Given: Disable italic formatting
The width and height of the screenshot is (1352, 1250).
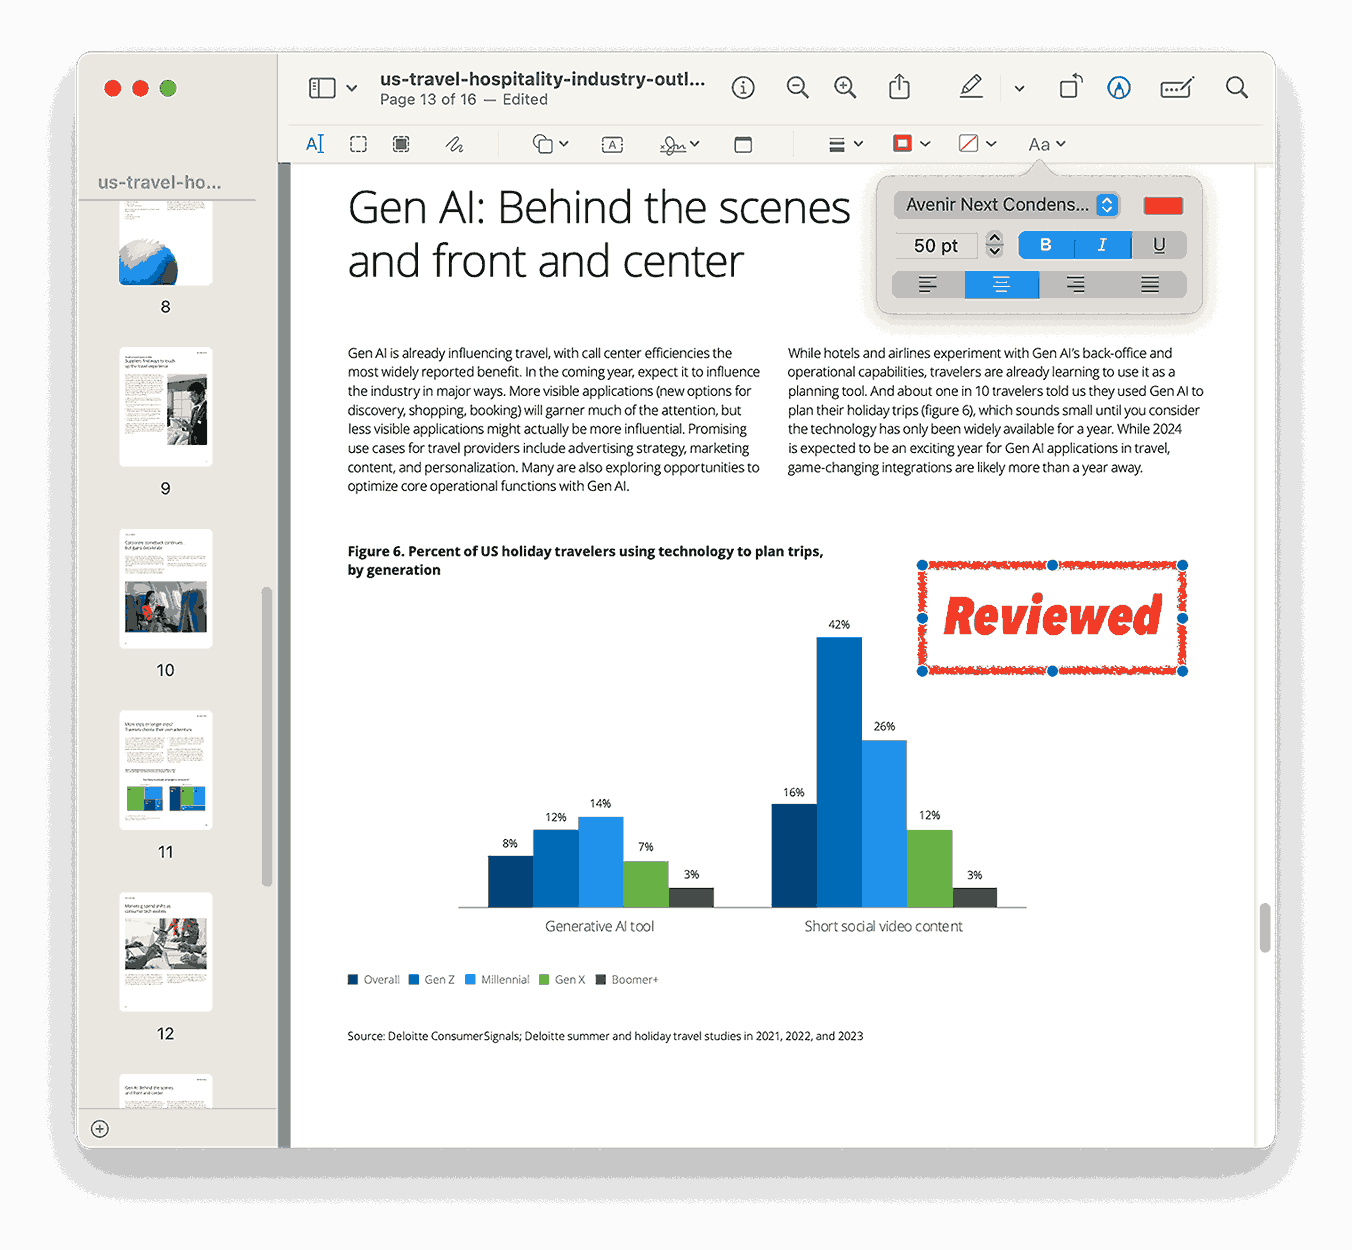Looking at the screenshot, I should (1103, 245).
